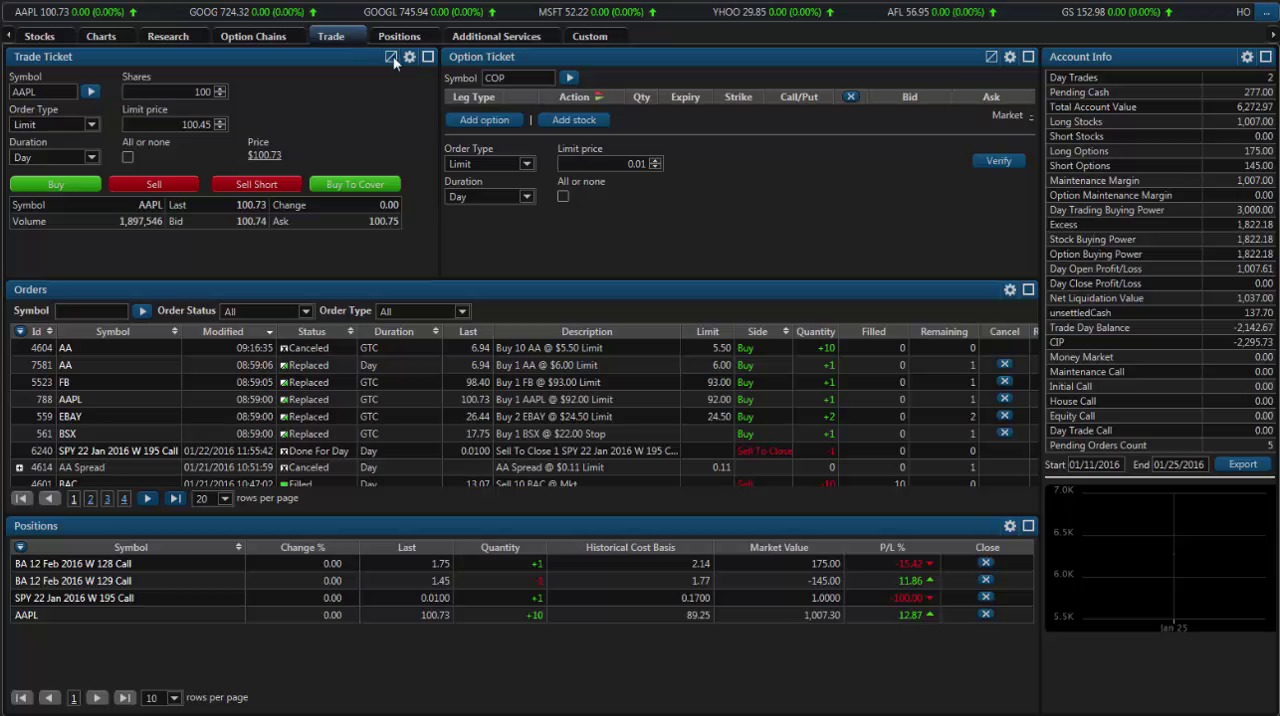This screenshot has height=716, width=1280.
Task: Adjust Option Ticket limit price stepper
Action: pyautogui.click(x=655, y=164)
